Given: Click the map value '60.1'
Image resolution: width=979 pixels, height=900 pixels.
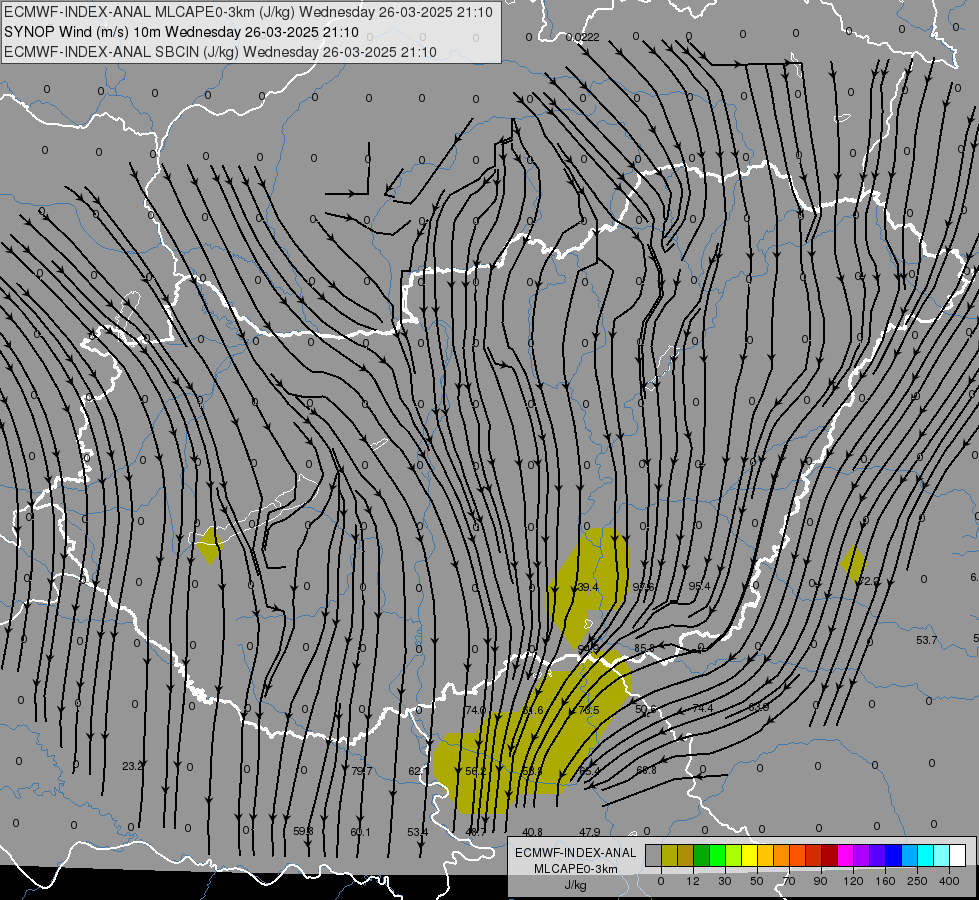Looking at the screenshot, I should click(x=360, y=832).
